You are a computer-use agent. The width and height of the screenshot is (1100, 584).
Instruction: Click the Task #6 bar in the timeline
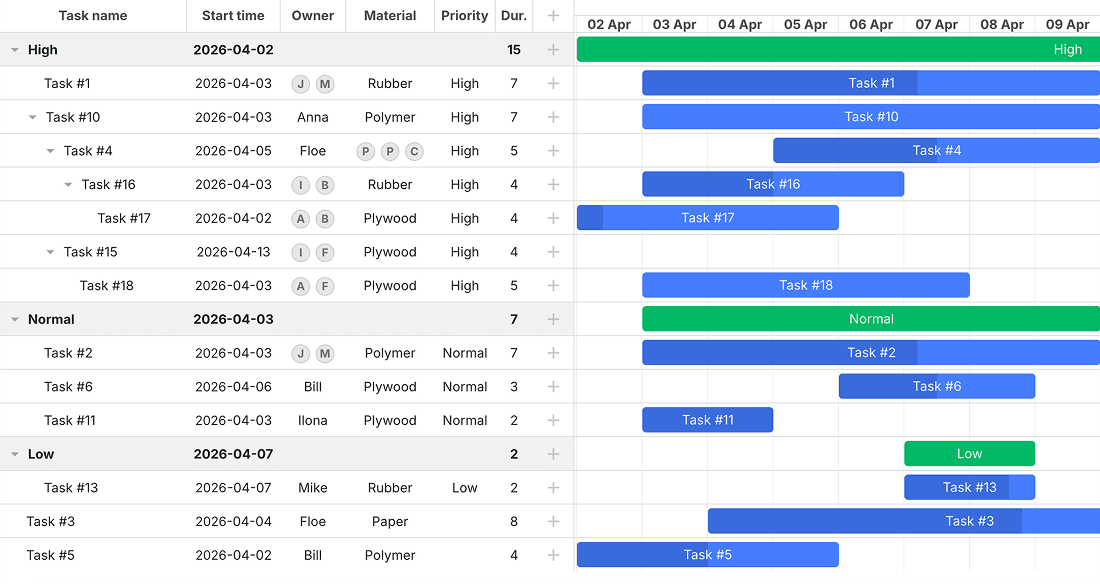click(937, 386)
